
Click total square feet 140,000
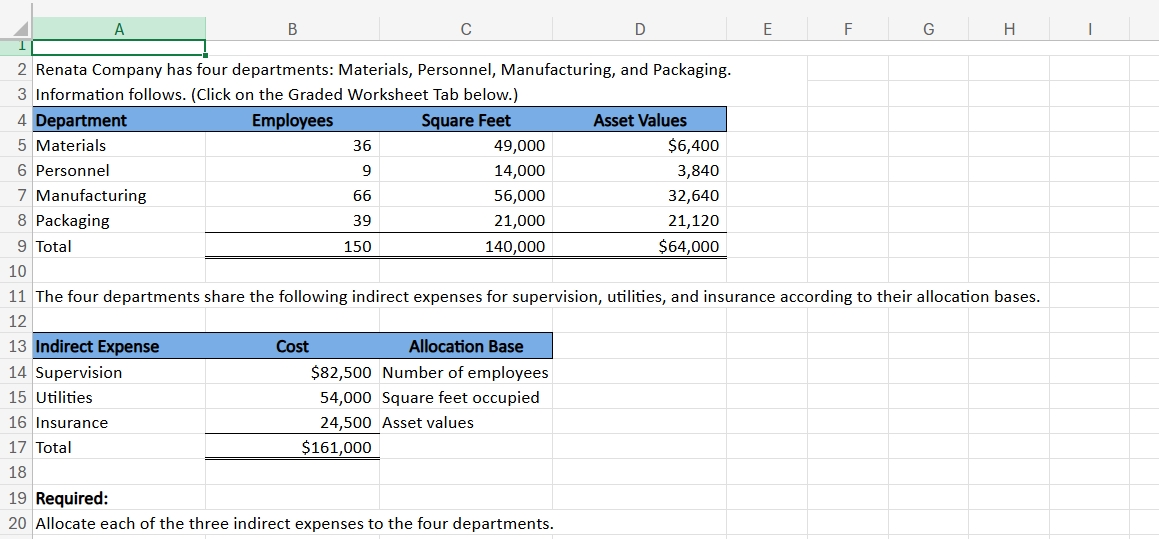click(x=466, y=246)
